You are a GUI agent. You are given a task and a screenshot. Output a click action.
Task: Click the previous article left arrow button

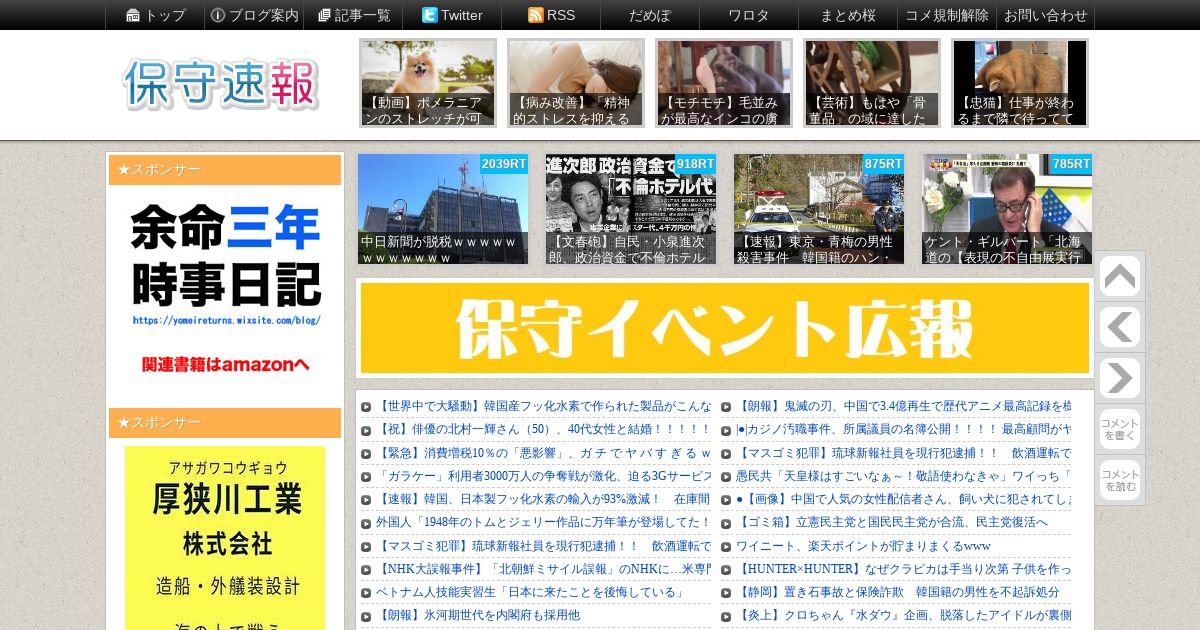1119,327
